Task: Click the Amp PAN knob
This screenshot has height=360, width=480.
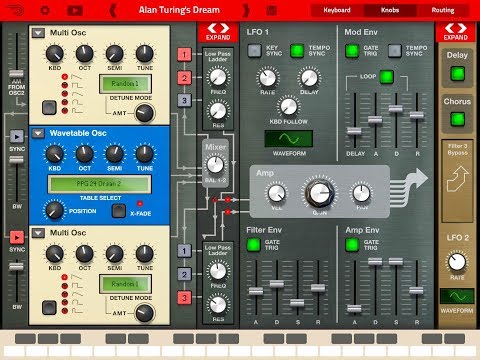Action: [361, 193]
